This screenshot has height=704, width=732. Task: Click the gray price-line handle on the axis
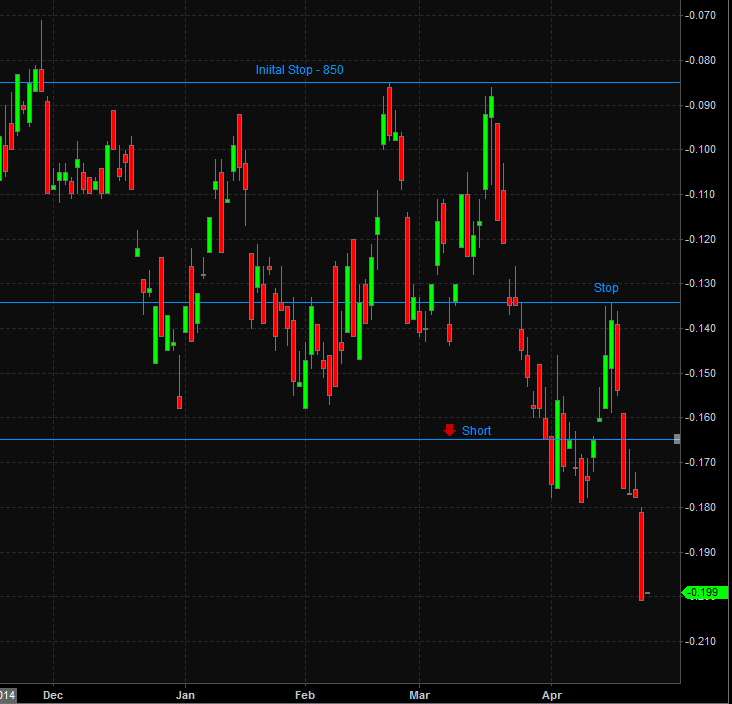tap(677, 439)
